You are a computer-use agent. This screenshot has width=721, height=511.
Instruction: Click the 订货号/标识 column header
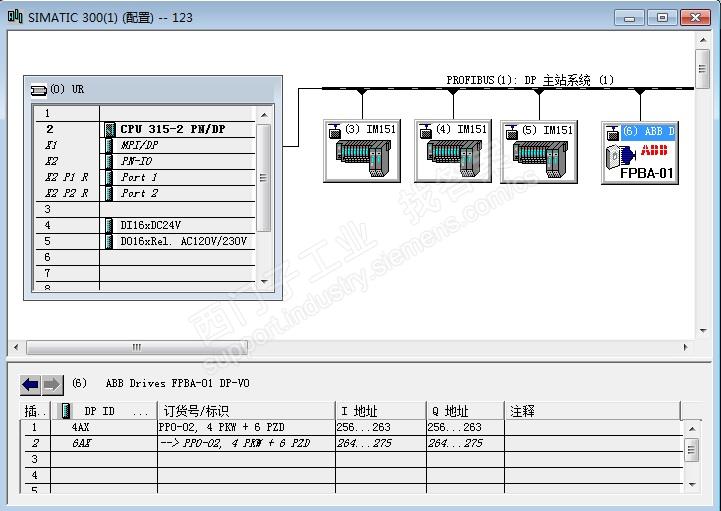pyautogui.click(x=246, y=411)
